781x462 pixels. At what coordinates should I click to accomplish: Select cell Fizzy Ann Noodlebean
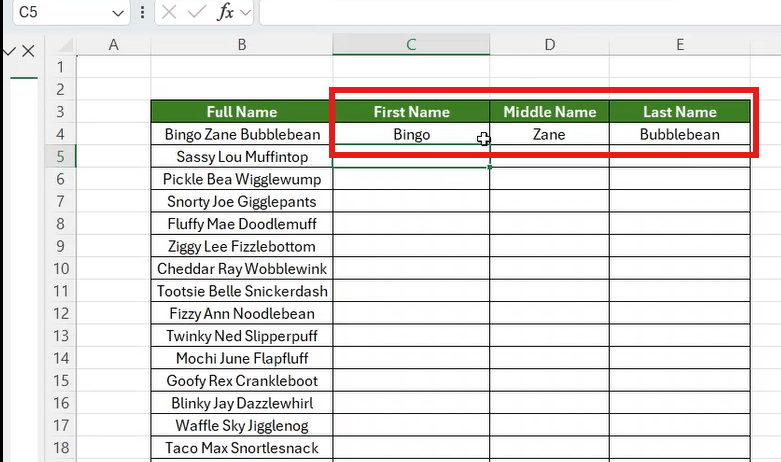[242, 313]
